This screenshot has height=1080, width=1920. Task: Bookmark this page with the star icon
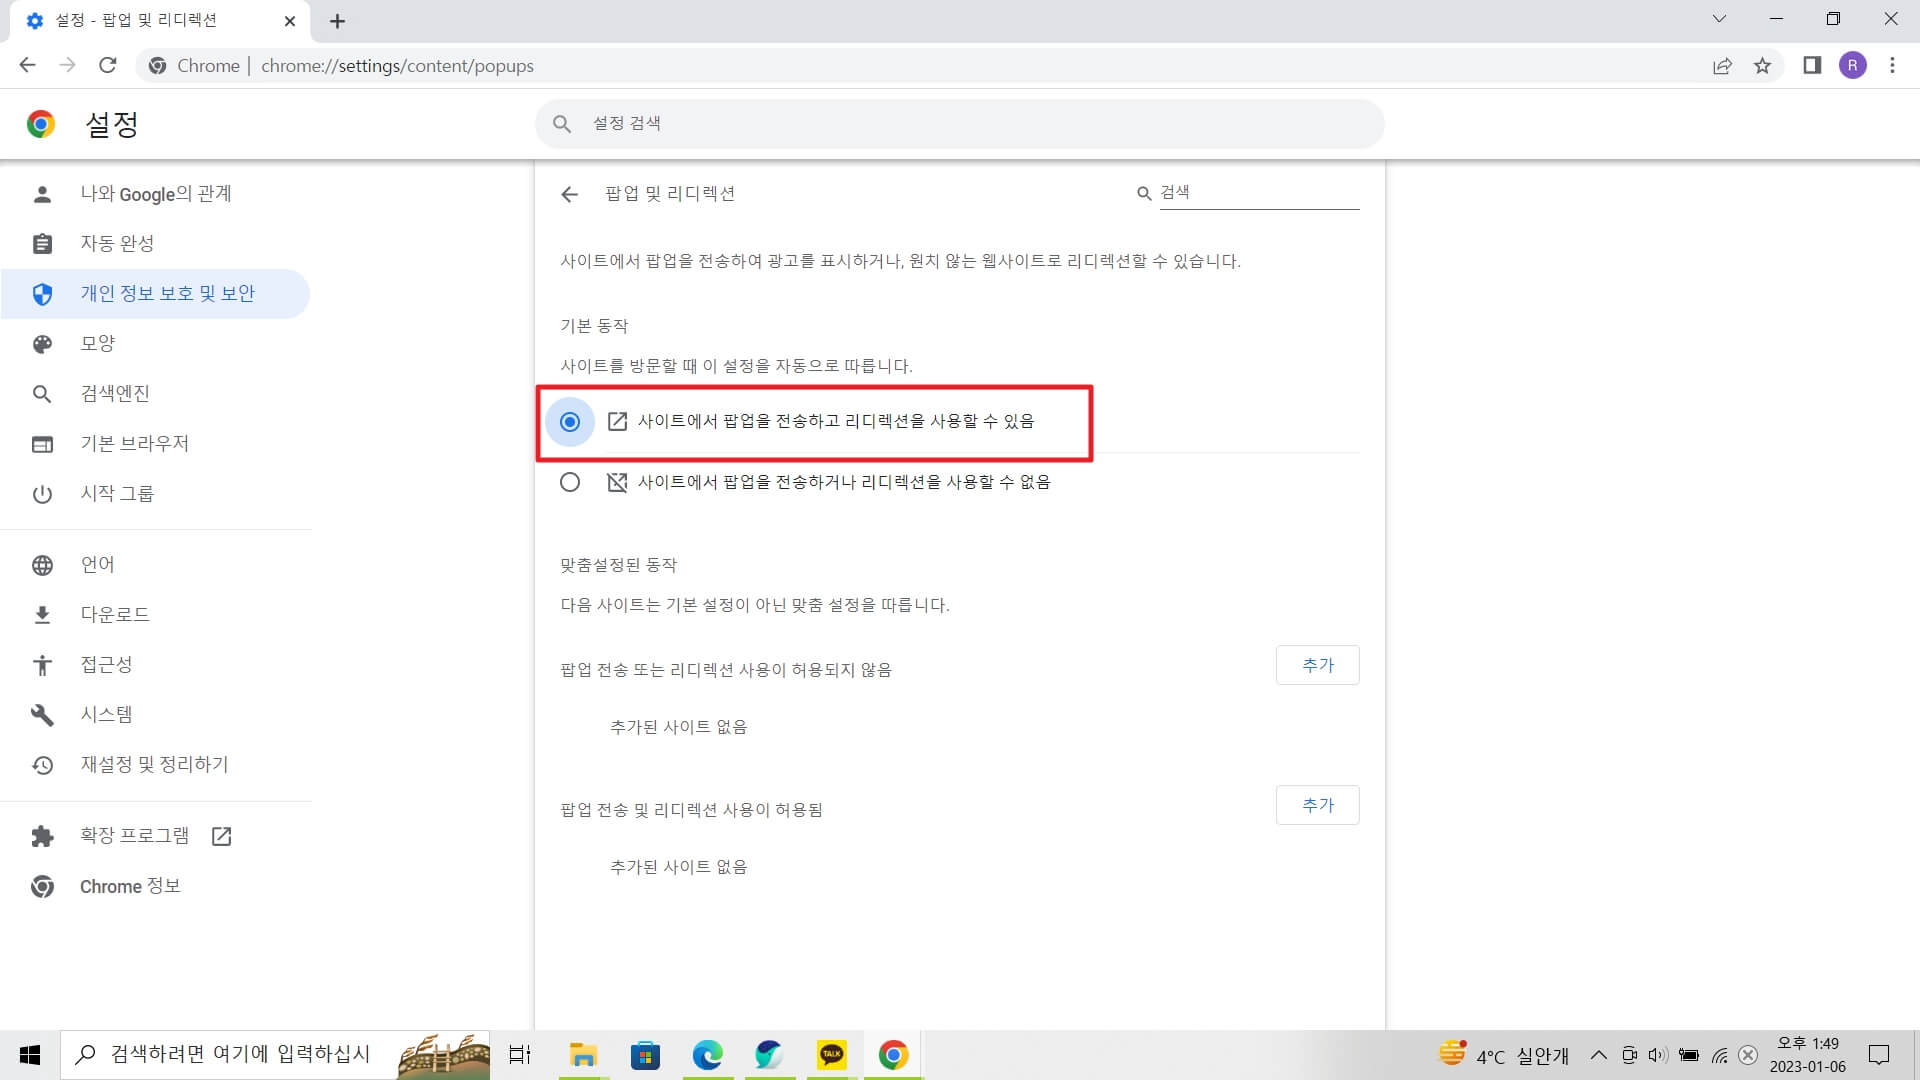click(1764, 65)
